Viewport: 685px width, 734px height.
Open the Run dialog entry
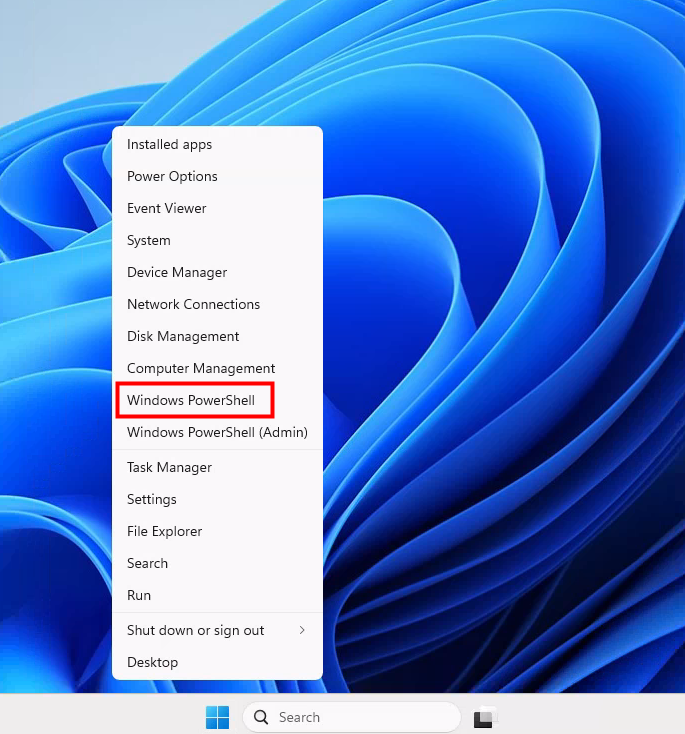(139, 595)
